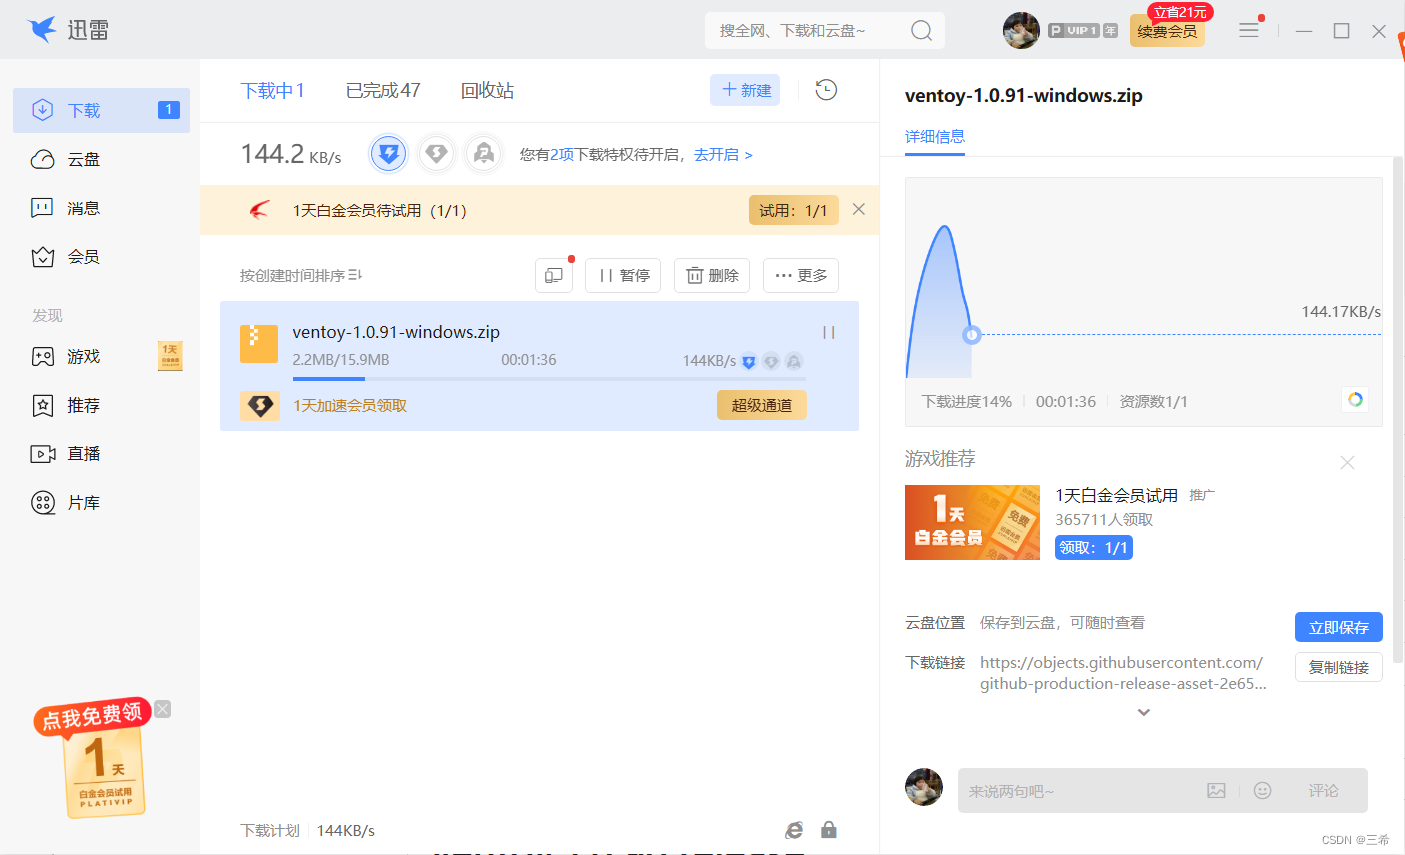
Task: Click the search magnifier icon
Action: (x=921, y=31)
